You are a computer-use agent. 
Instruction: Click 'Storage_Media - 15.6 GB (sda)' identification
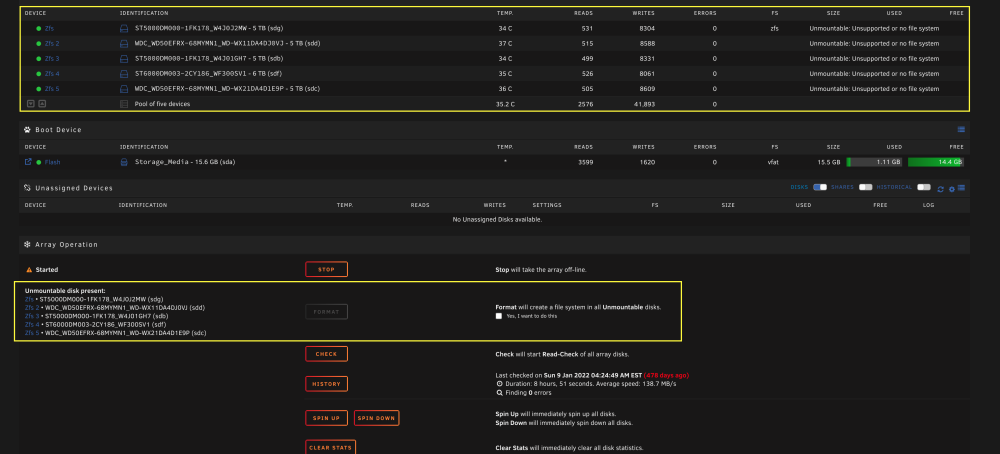pyautogui.click(x=185, y=162)
